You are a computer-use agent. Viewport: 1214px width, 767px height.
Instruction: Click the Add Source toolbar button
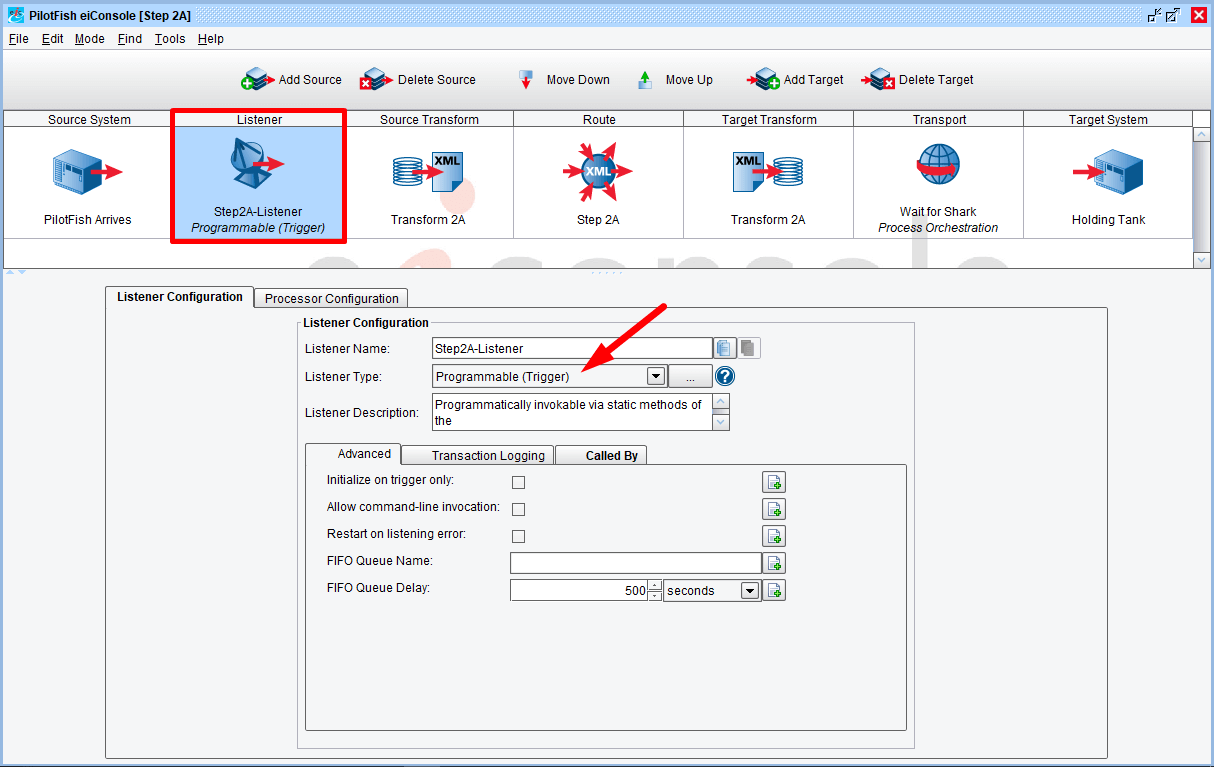(x=291, y=80)
